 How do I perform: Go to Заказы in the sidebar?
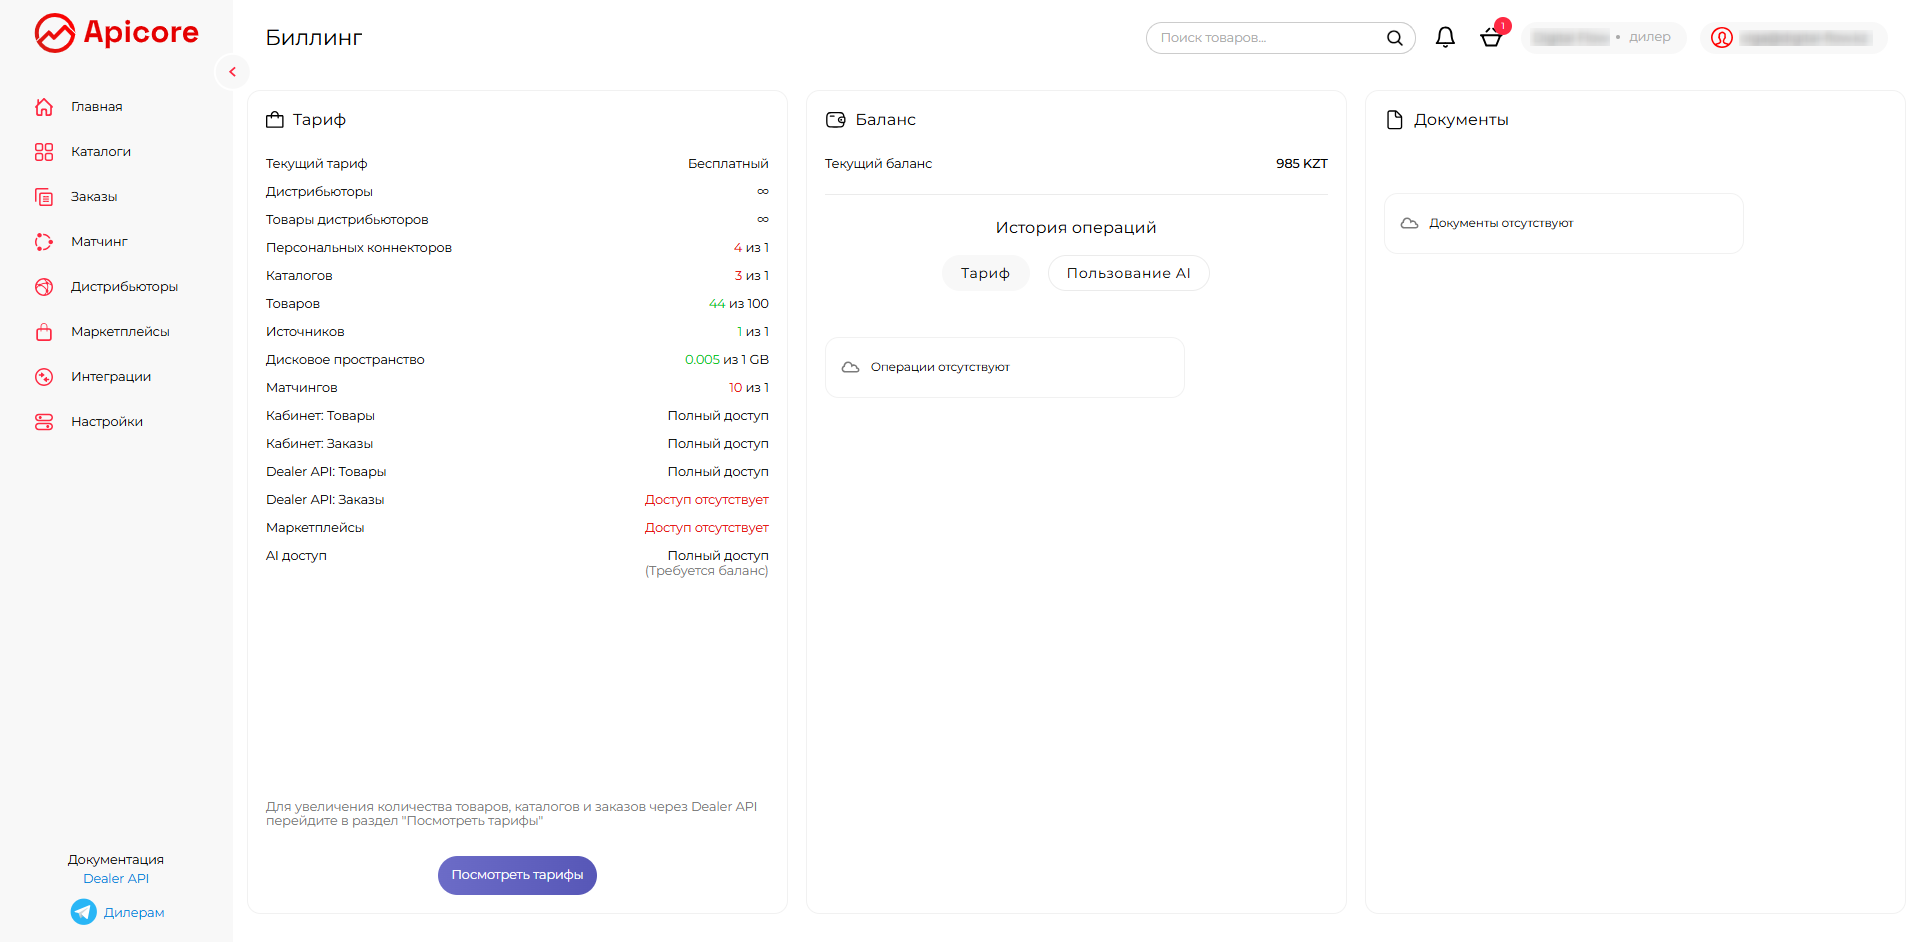point(94,197)
